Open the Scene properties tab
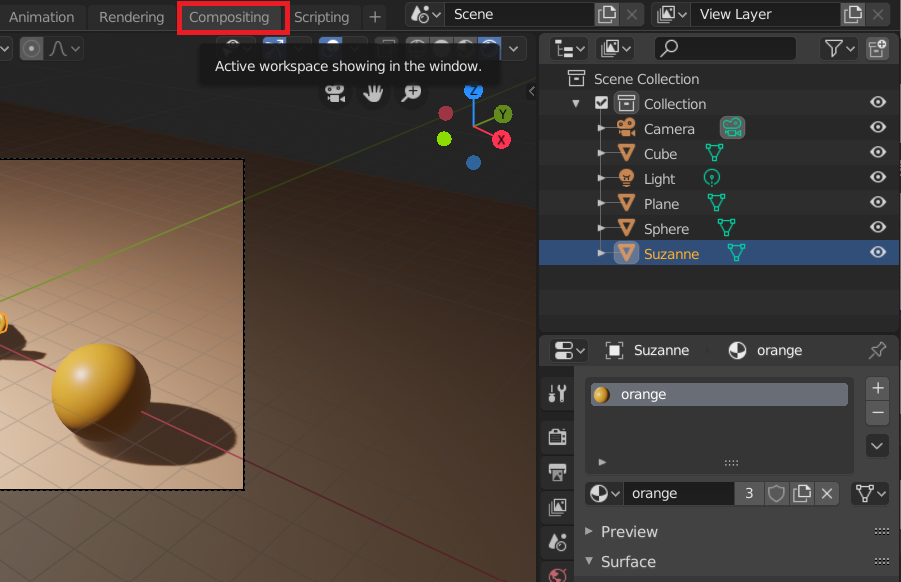 click(557, 542)
